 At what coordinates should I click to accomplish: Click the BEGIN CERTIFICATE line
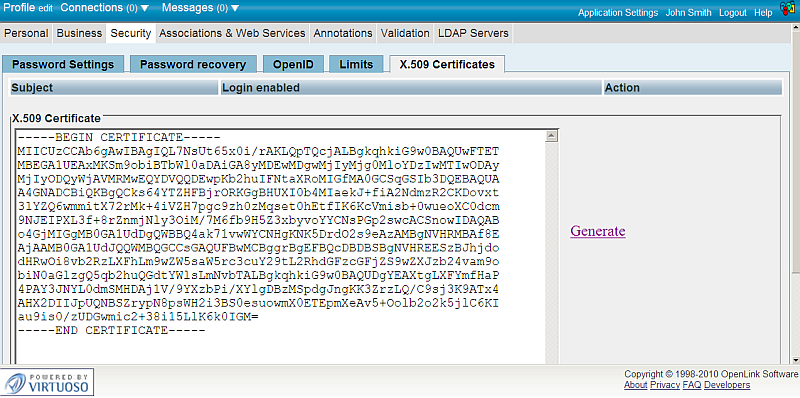119,138
